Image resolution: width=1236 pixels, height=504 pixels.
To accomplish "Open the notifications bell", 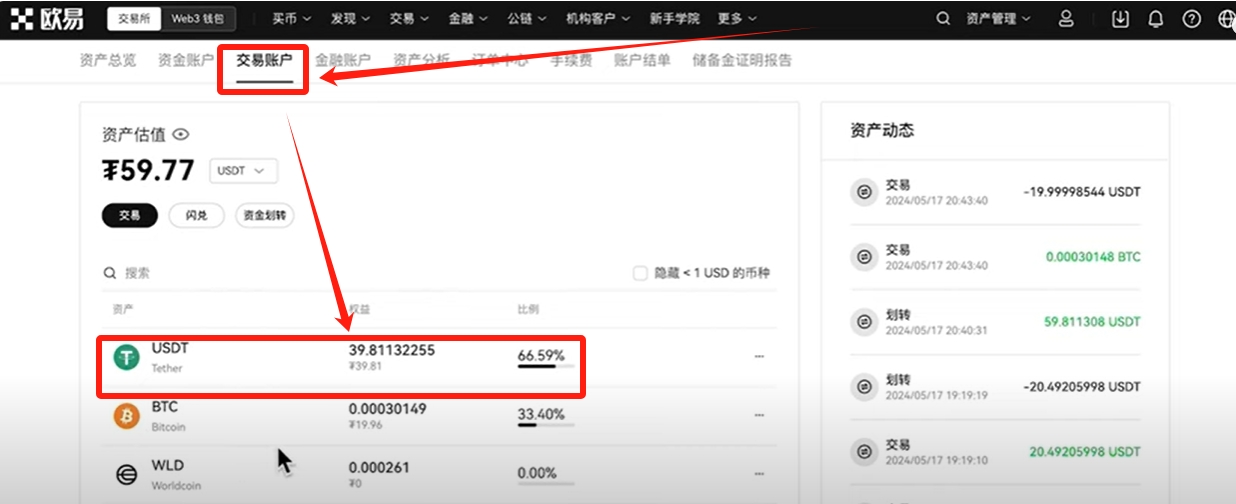I will [x=1155, y=19].
